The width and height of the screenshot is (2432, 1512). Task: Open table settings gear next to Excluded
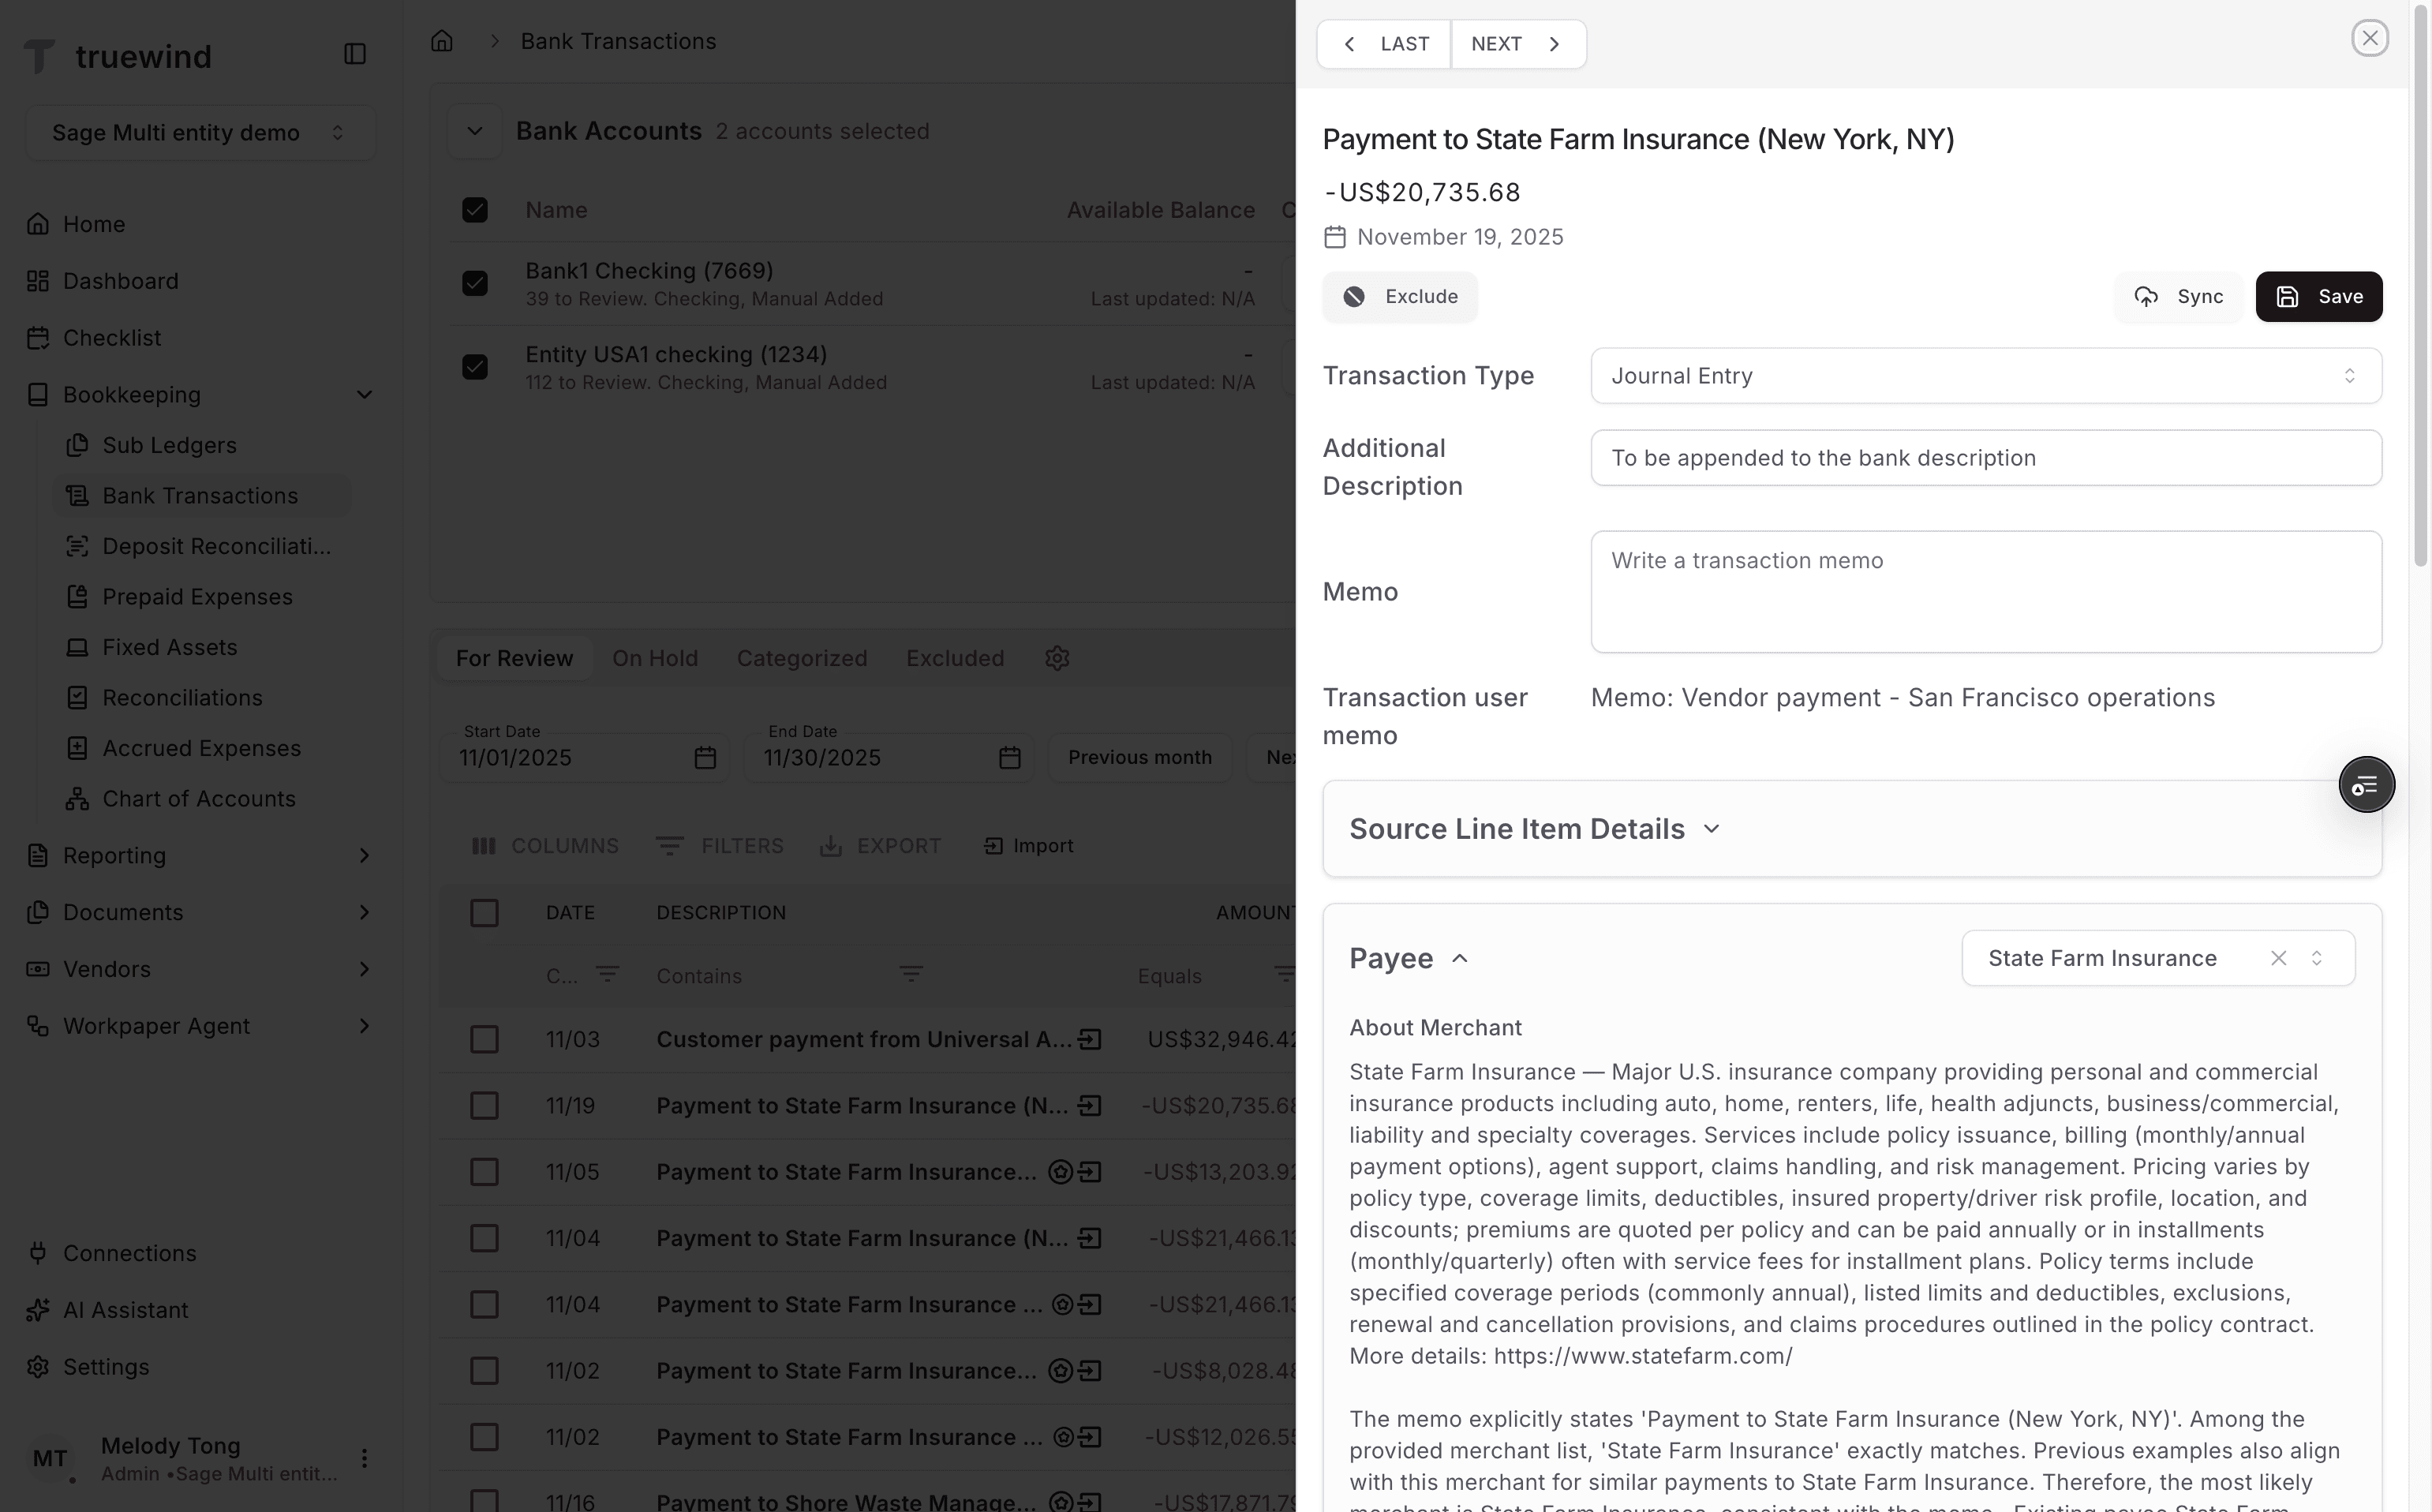click(1057, 658)
